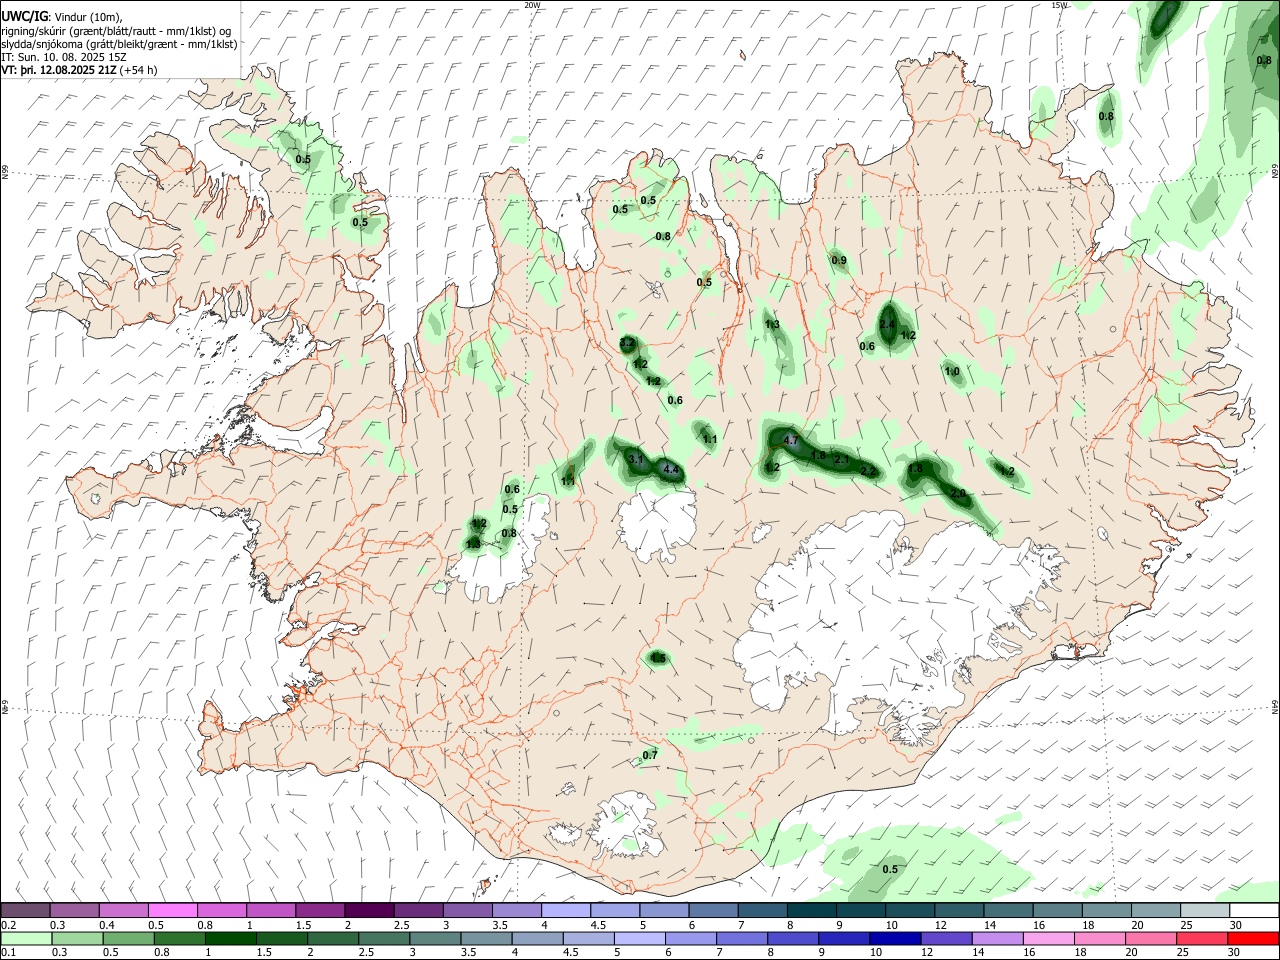Click the 0.1 label in the legend
The width and height of the screenshot is (1280, 960).
(x=8, y=953)
